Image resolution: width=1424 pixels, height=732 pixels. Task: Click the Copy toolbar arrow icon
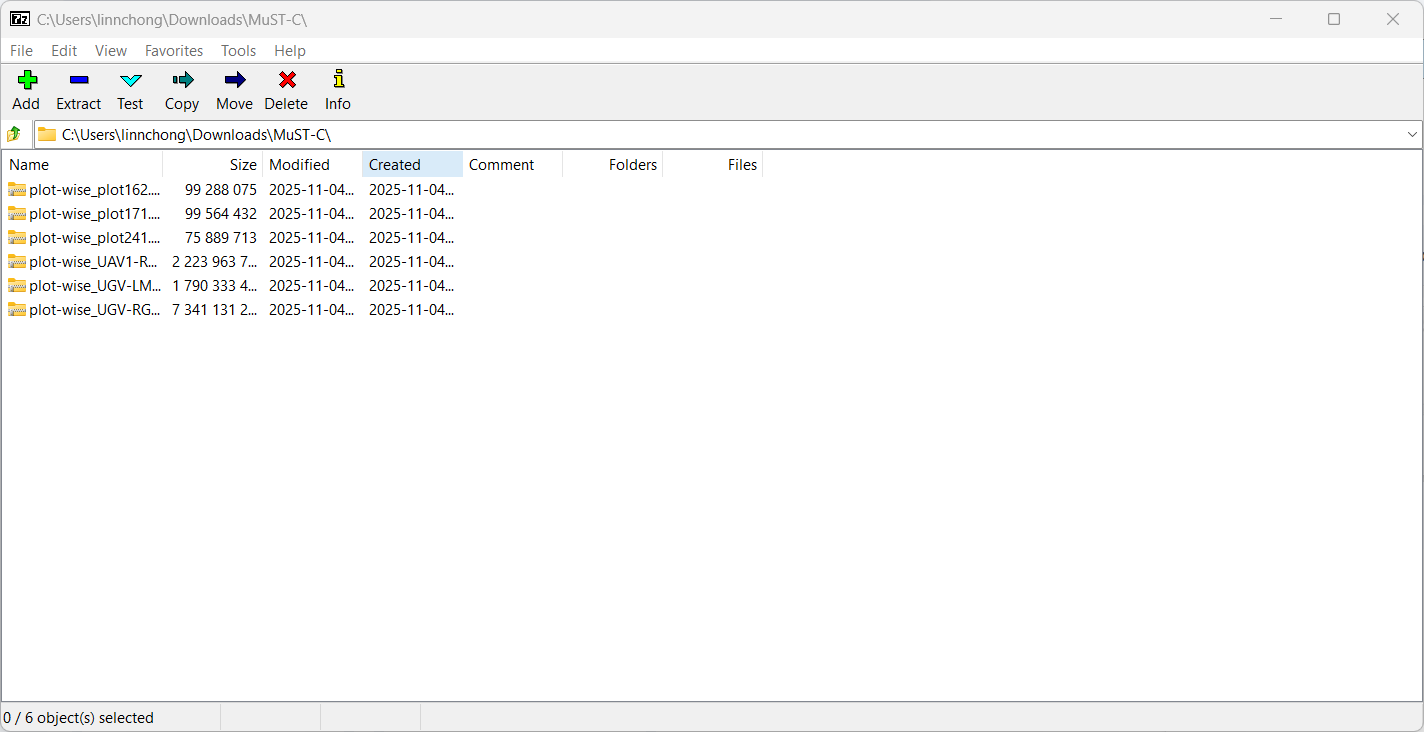coord(182,81)
